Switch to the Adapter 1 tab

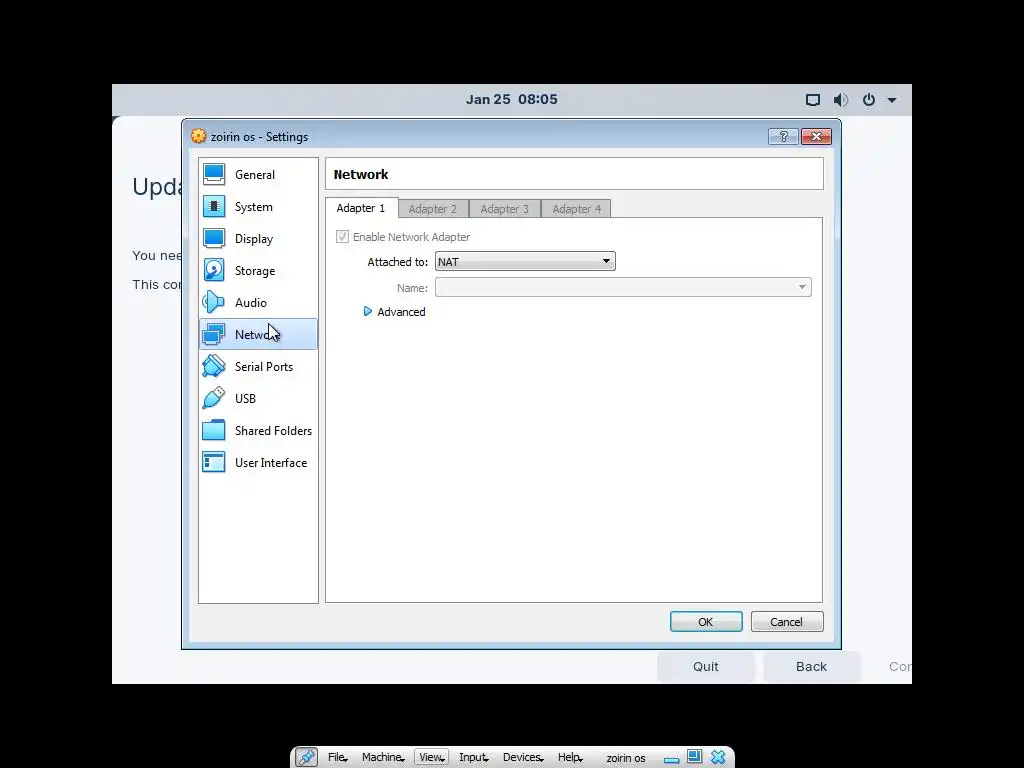click(361, 208)
